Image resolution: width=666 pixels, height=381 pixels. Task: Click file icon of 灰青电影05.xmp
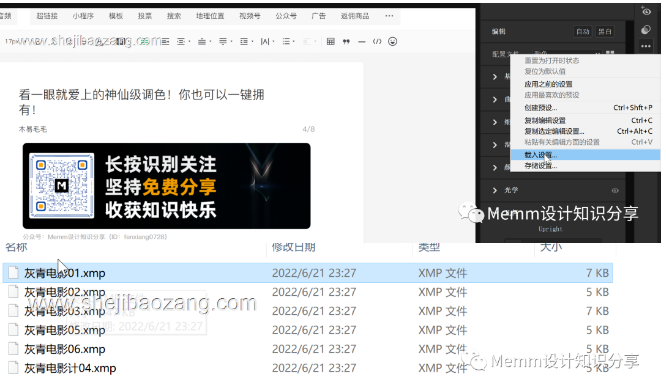(x=13, y=330)
